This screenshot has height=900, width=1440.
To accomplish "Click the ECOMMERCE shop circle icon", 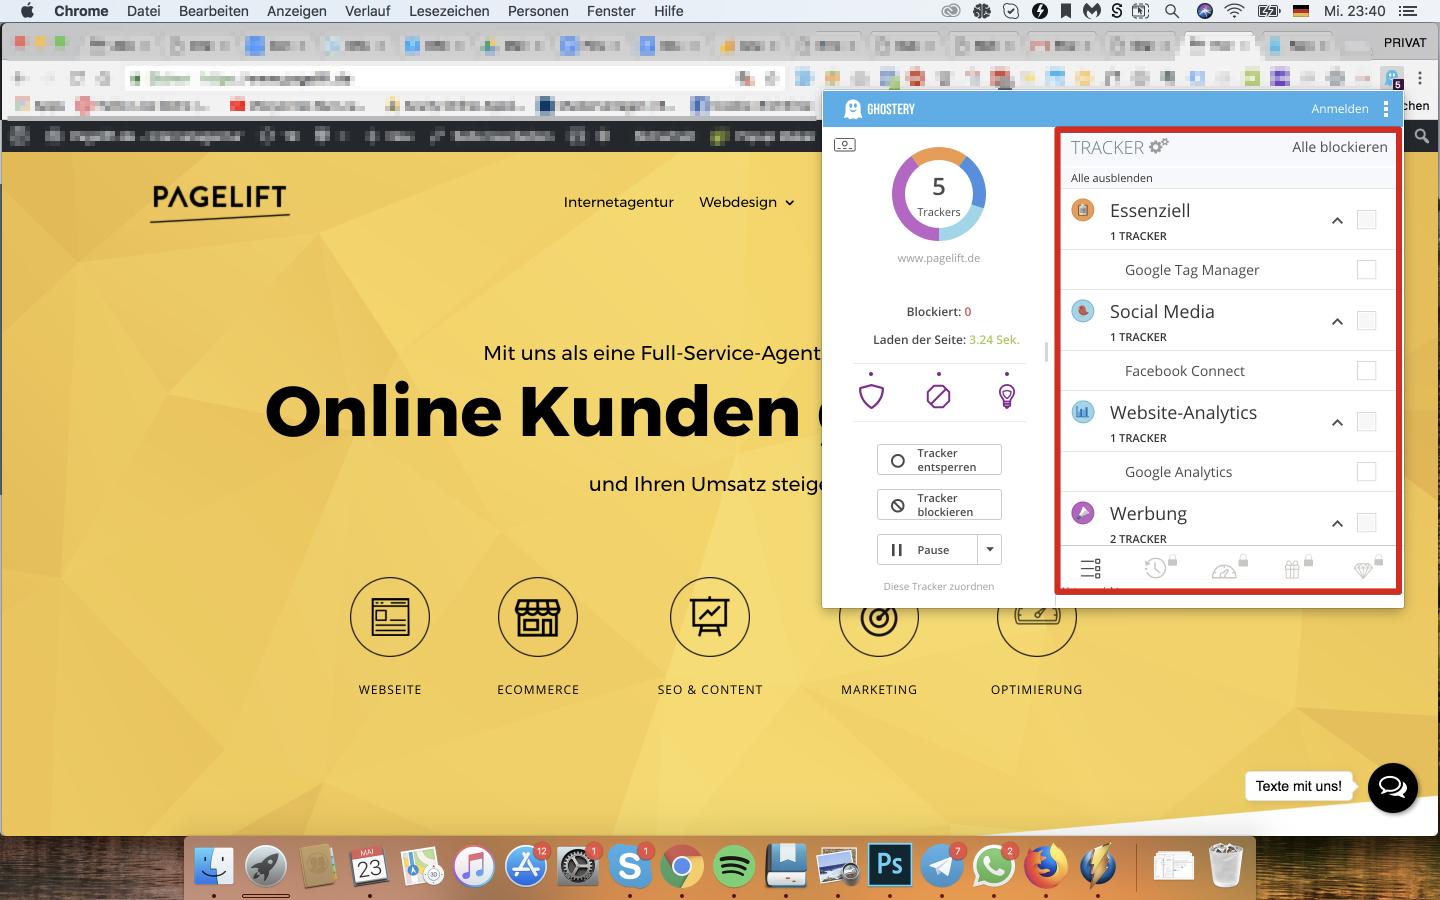I will (538, 617).
